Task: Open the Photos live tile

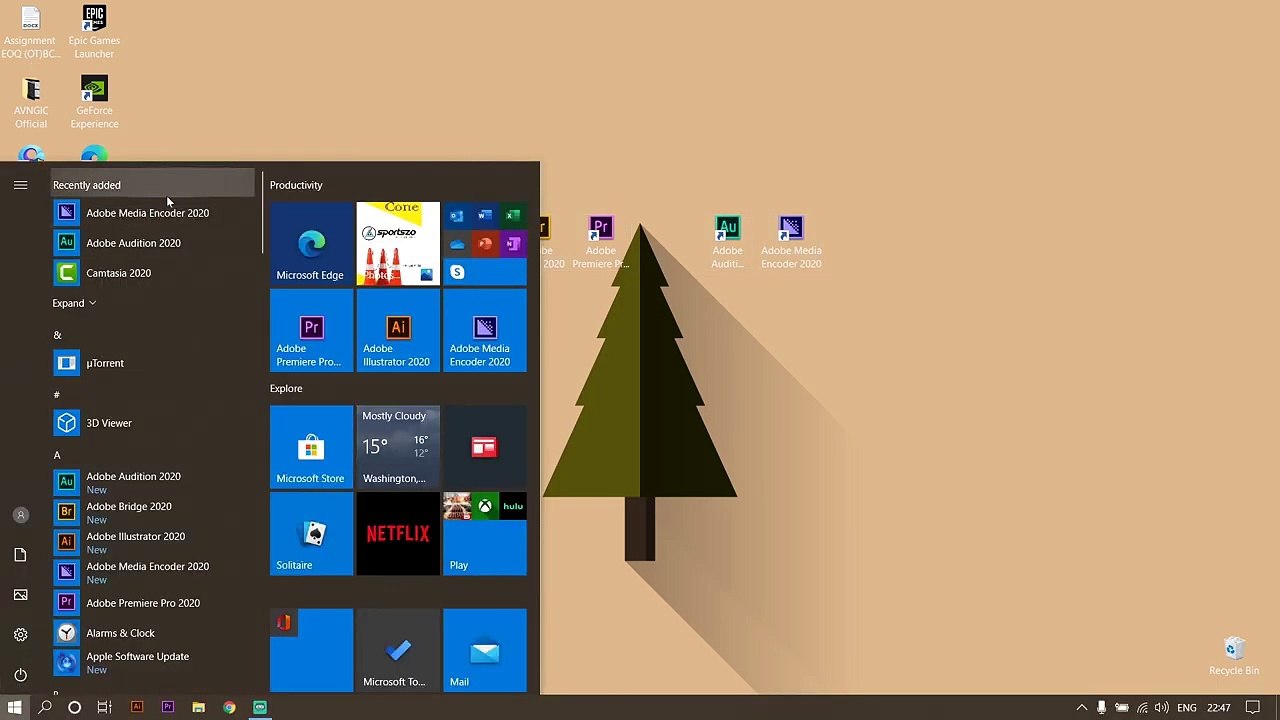Action: pos(398,244)
